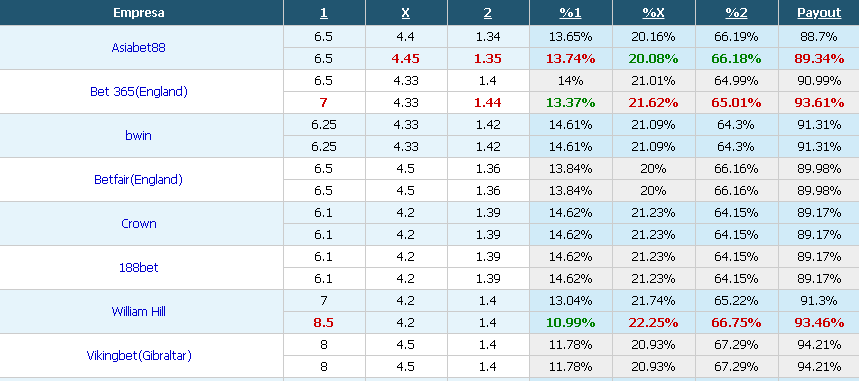The width and height of the screenshot is (859, 381).
Task: Open the bwin bookmaker link
Action: click(x=139, y=135)
